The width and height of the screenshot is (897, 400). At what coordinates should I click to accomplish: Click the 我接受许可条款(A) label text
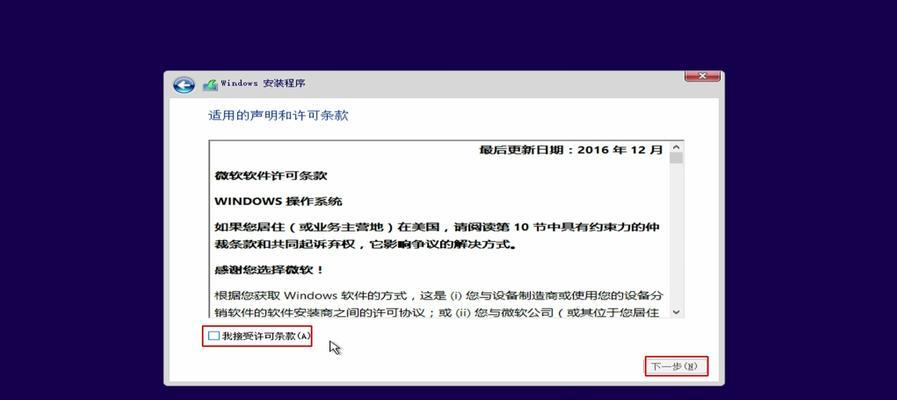click(265, 336)
